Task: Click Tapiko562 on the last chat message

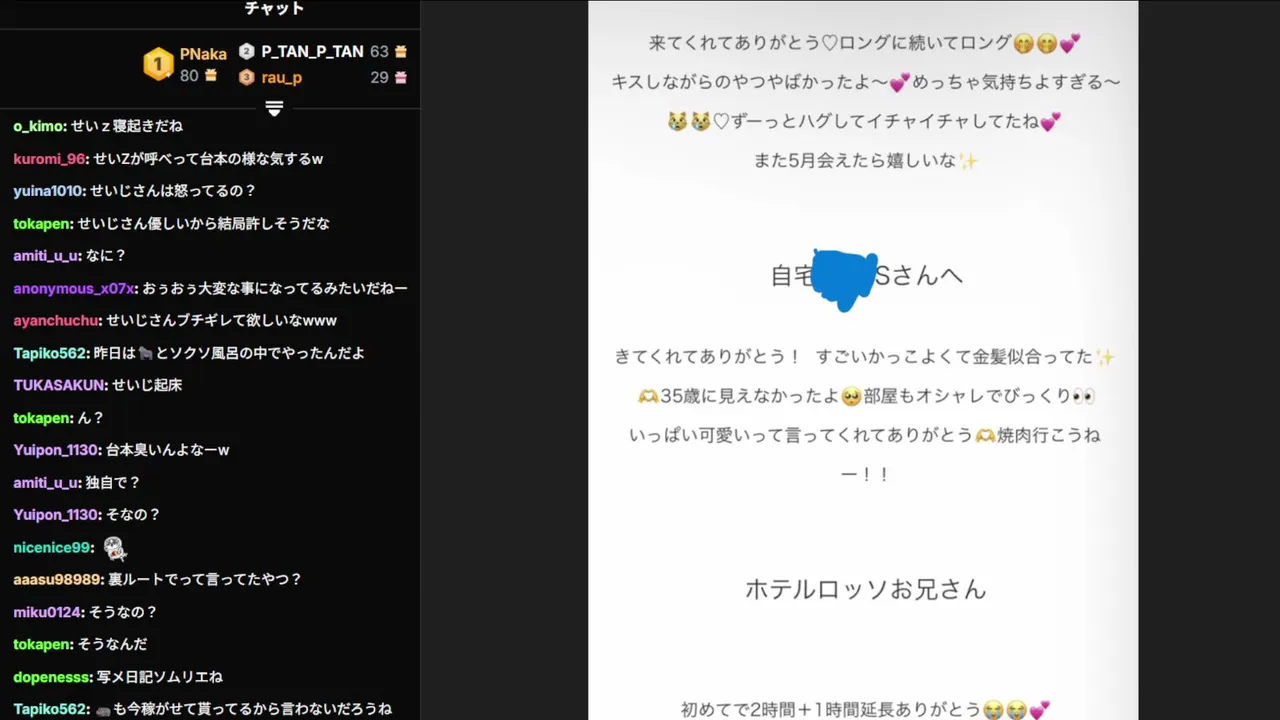Action: coord(50,709)
